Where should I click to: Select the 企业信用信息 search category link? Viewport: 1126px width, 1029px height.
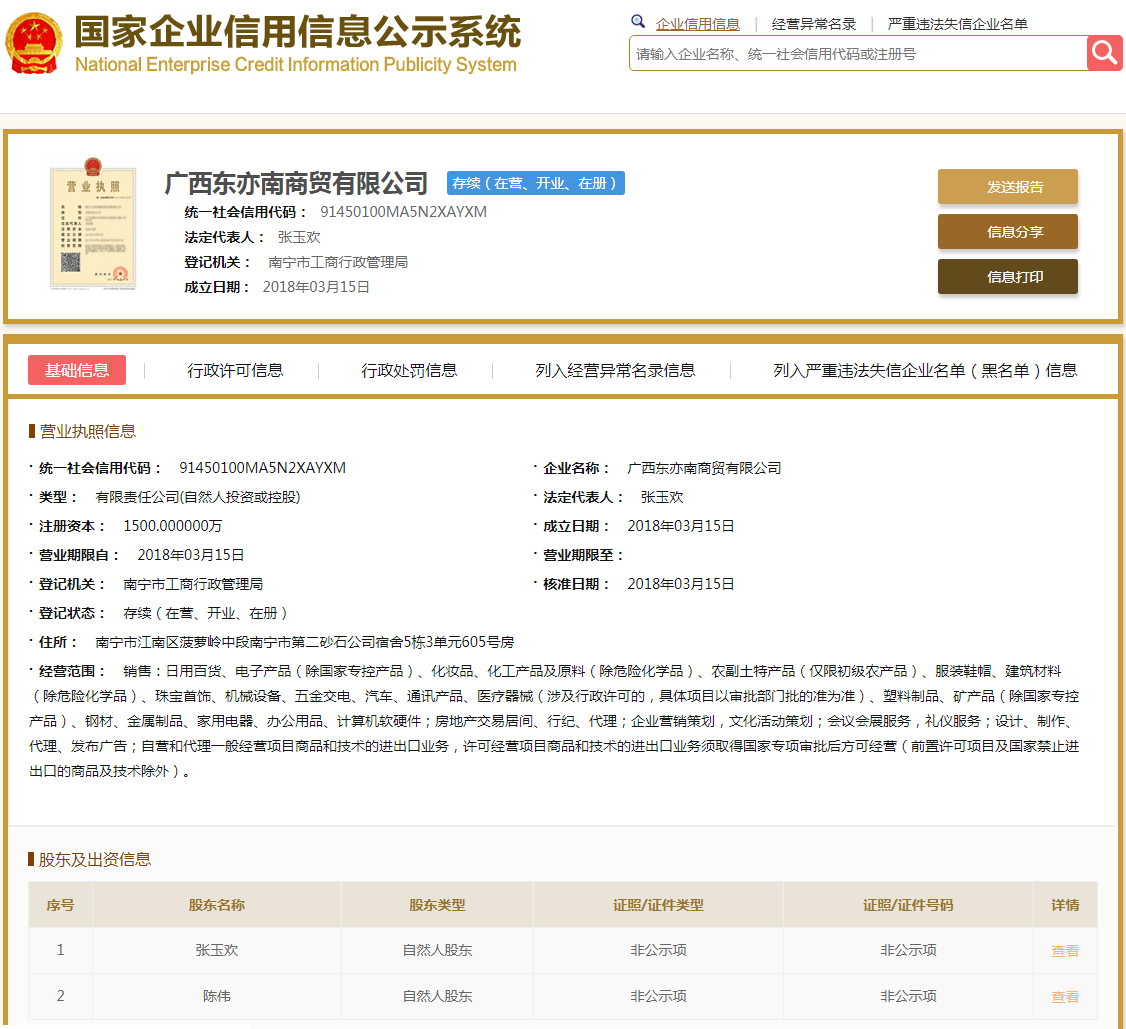pos(697,24)
